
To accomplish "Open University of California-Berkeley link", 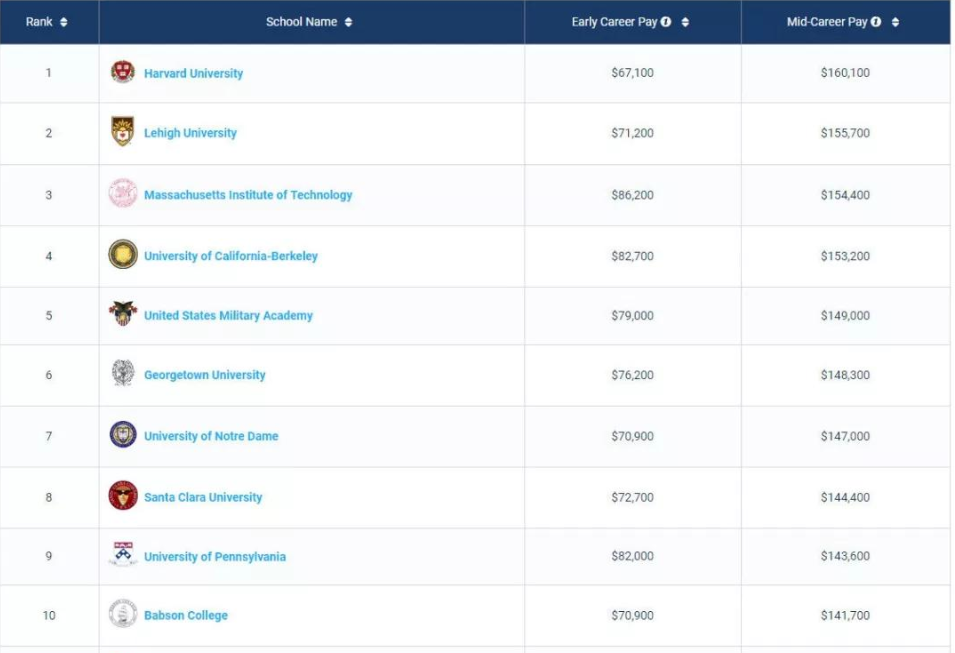I will [x=231, y=256].
